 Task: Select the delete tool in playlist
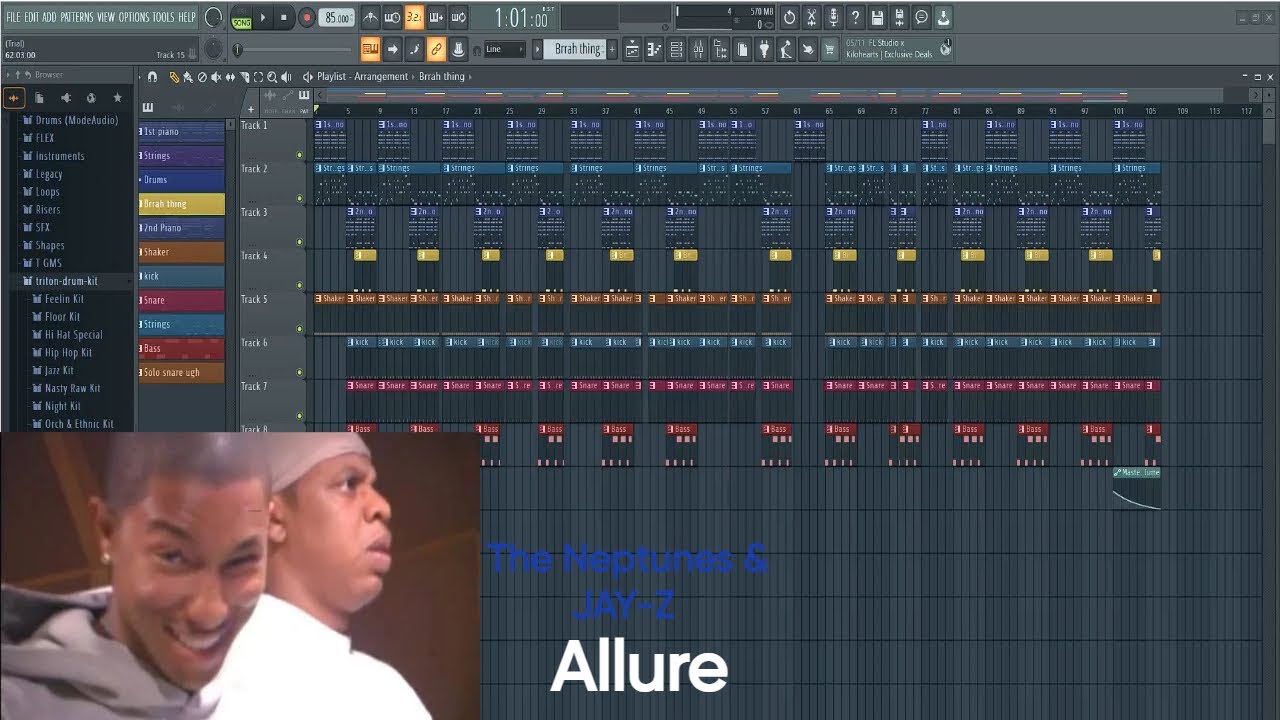202,77
